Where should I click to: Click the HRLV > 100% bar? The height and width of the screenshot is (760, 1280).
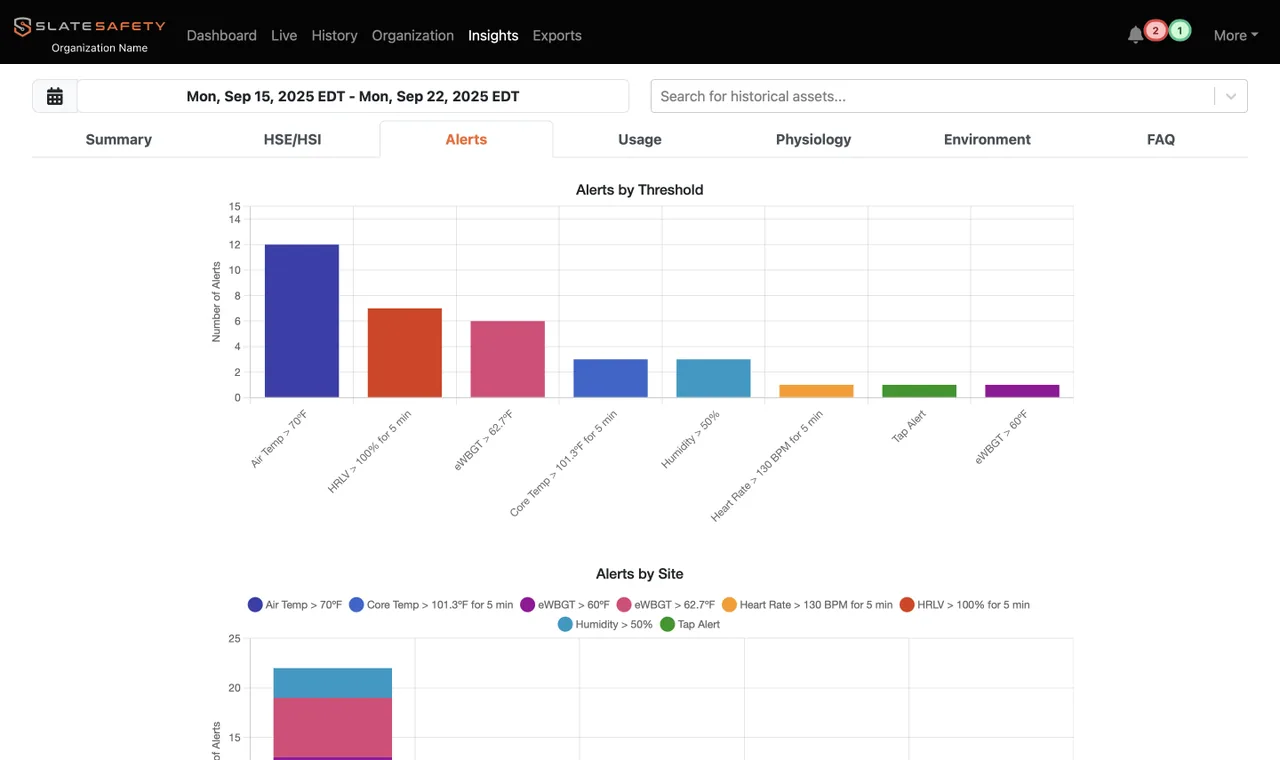405,353
